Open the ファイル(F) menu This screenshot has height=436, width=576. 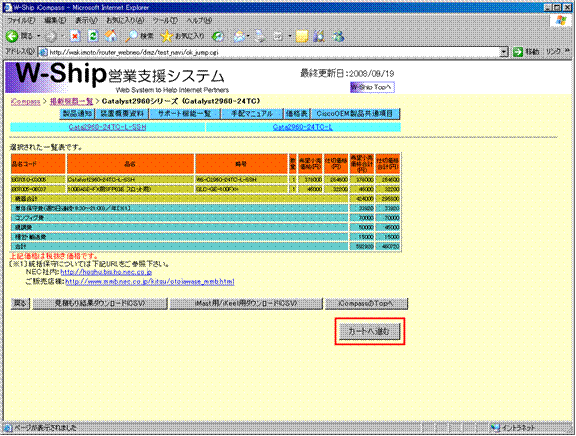point(21,21)
